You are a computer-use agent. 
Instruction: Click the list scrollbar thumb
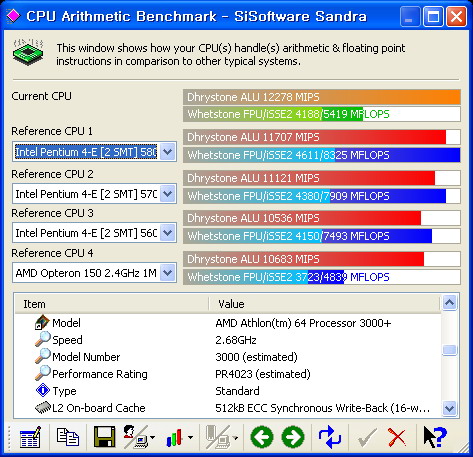pyautogui.click(x=450, y=350)
